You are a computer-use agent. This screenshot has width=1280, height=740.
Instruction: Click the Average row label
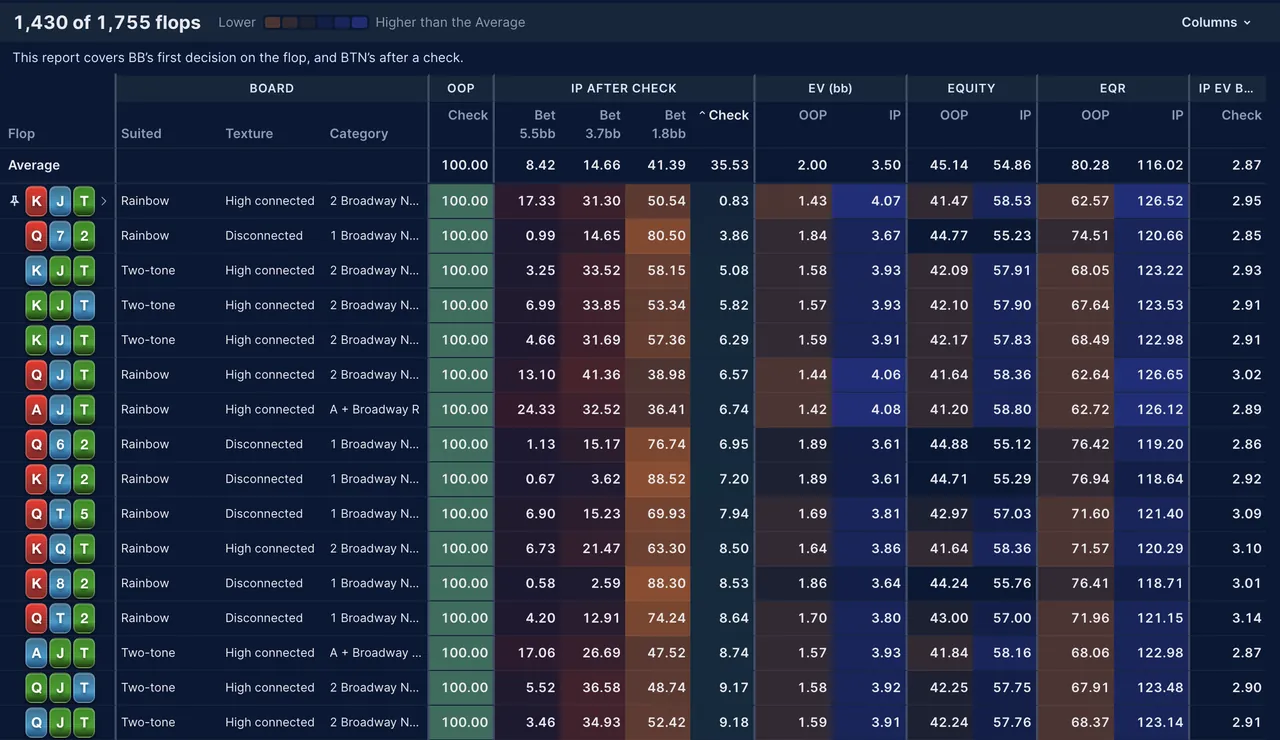click(34, 165)
